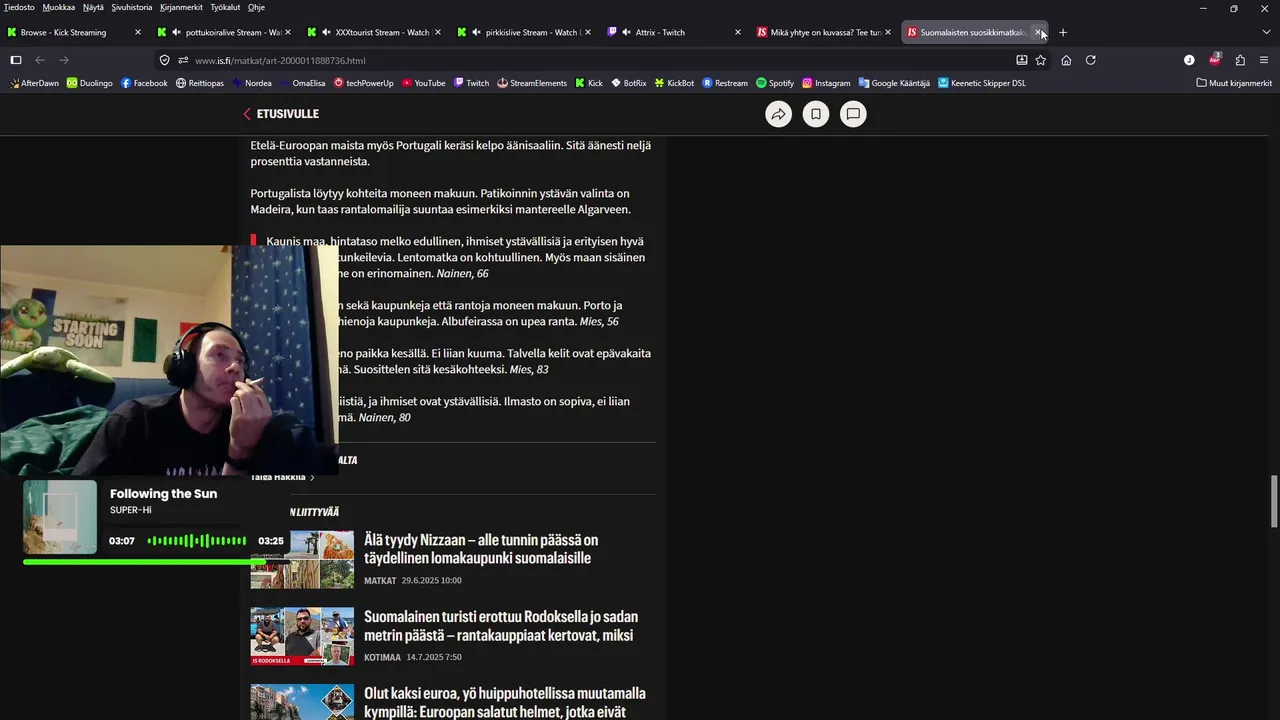
Task: Open Spotify bookmark
Action: click(775, 83)
